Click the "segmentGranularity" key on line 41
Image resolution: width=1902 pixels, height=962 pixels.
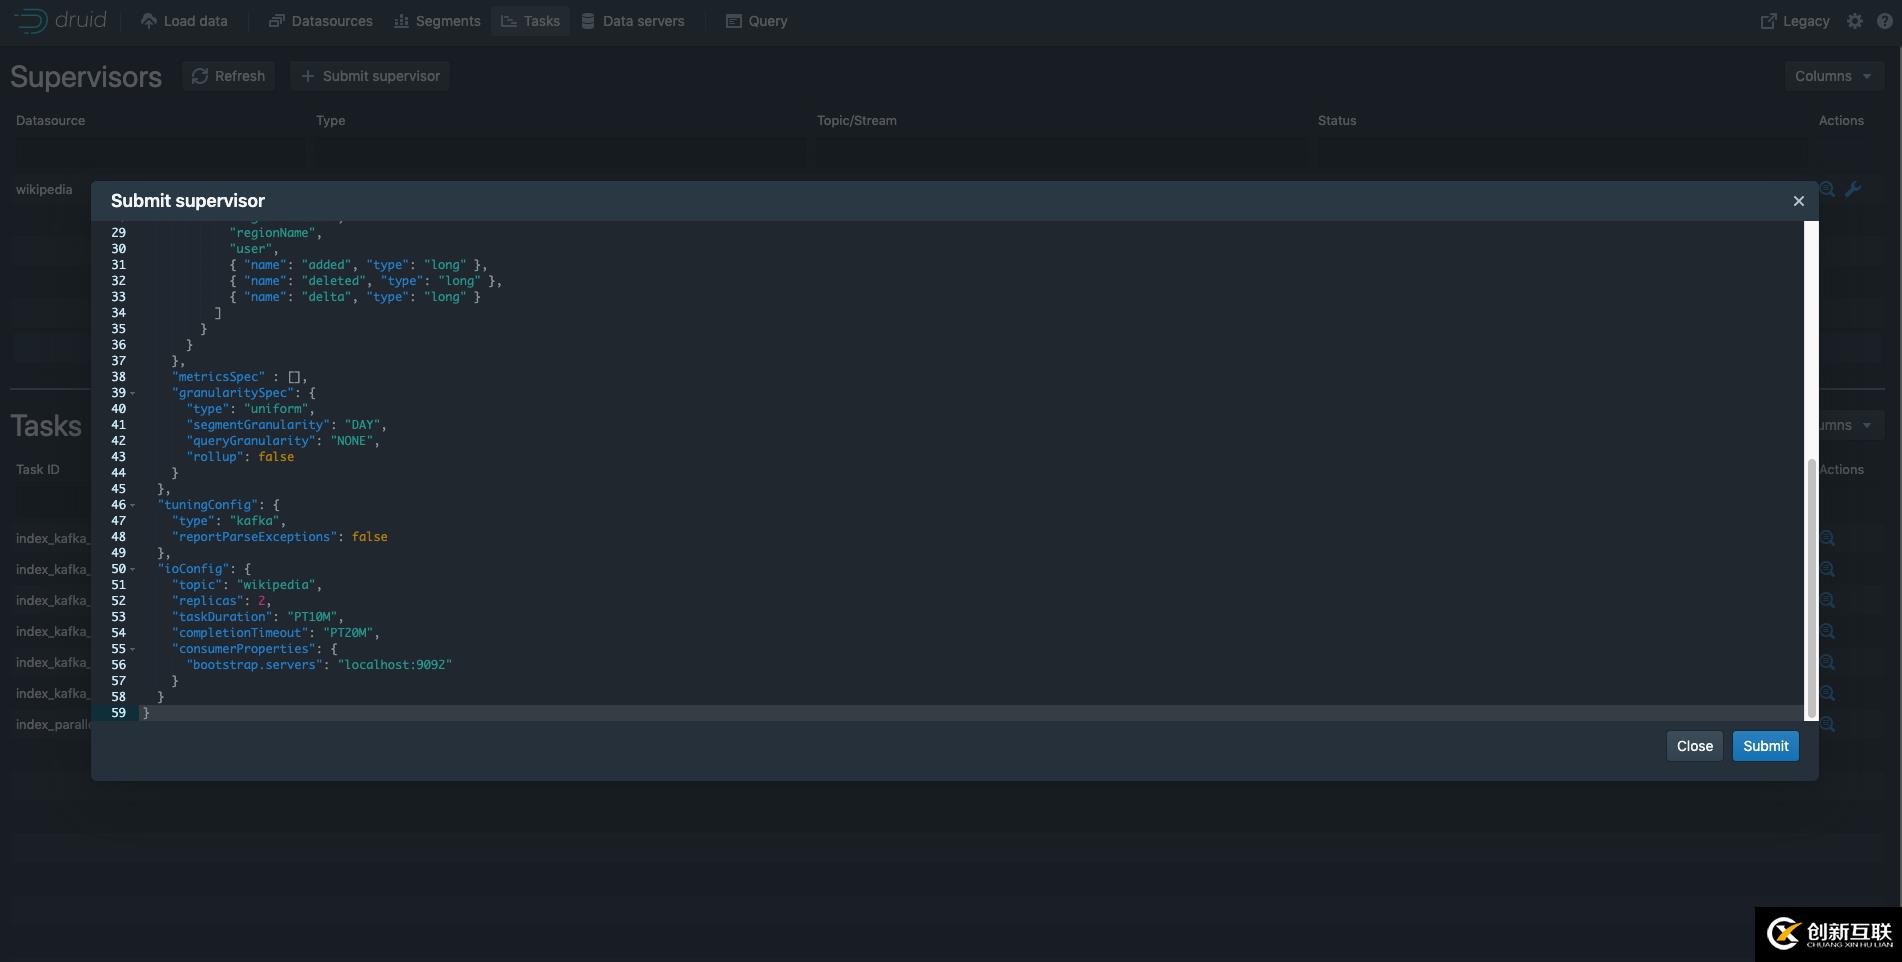(x=258, y=425)
